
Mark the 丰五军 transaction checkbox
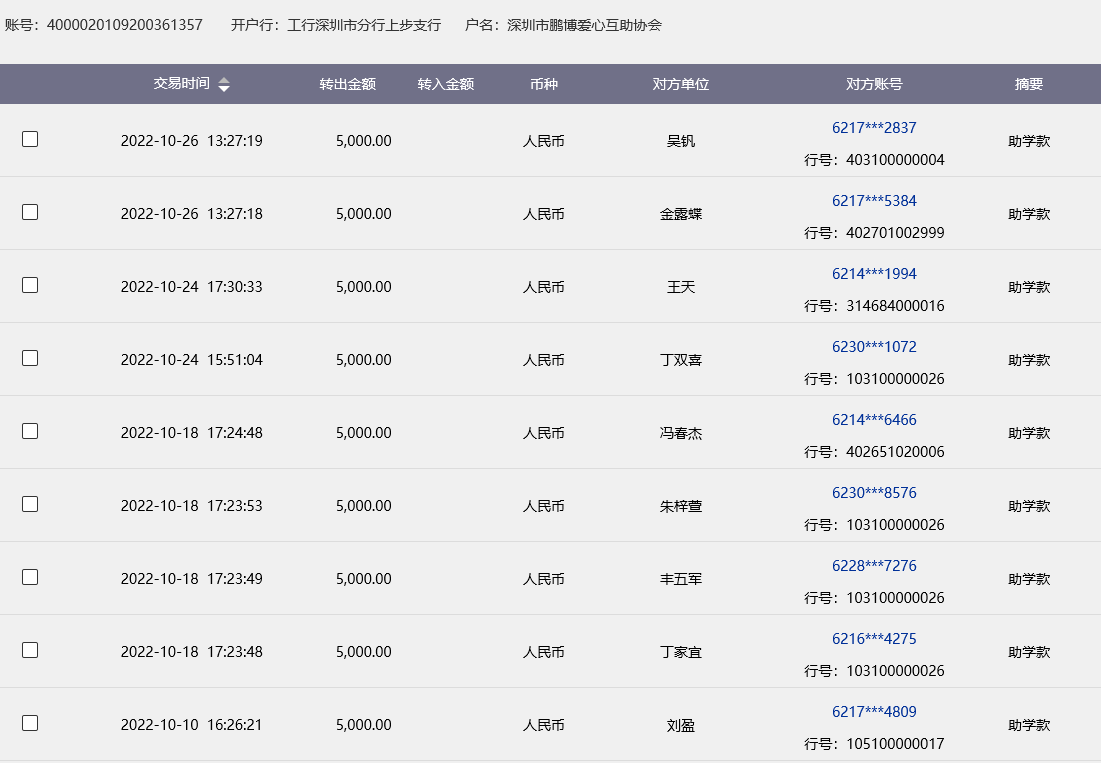coord(30,577)
